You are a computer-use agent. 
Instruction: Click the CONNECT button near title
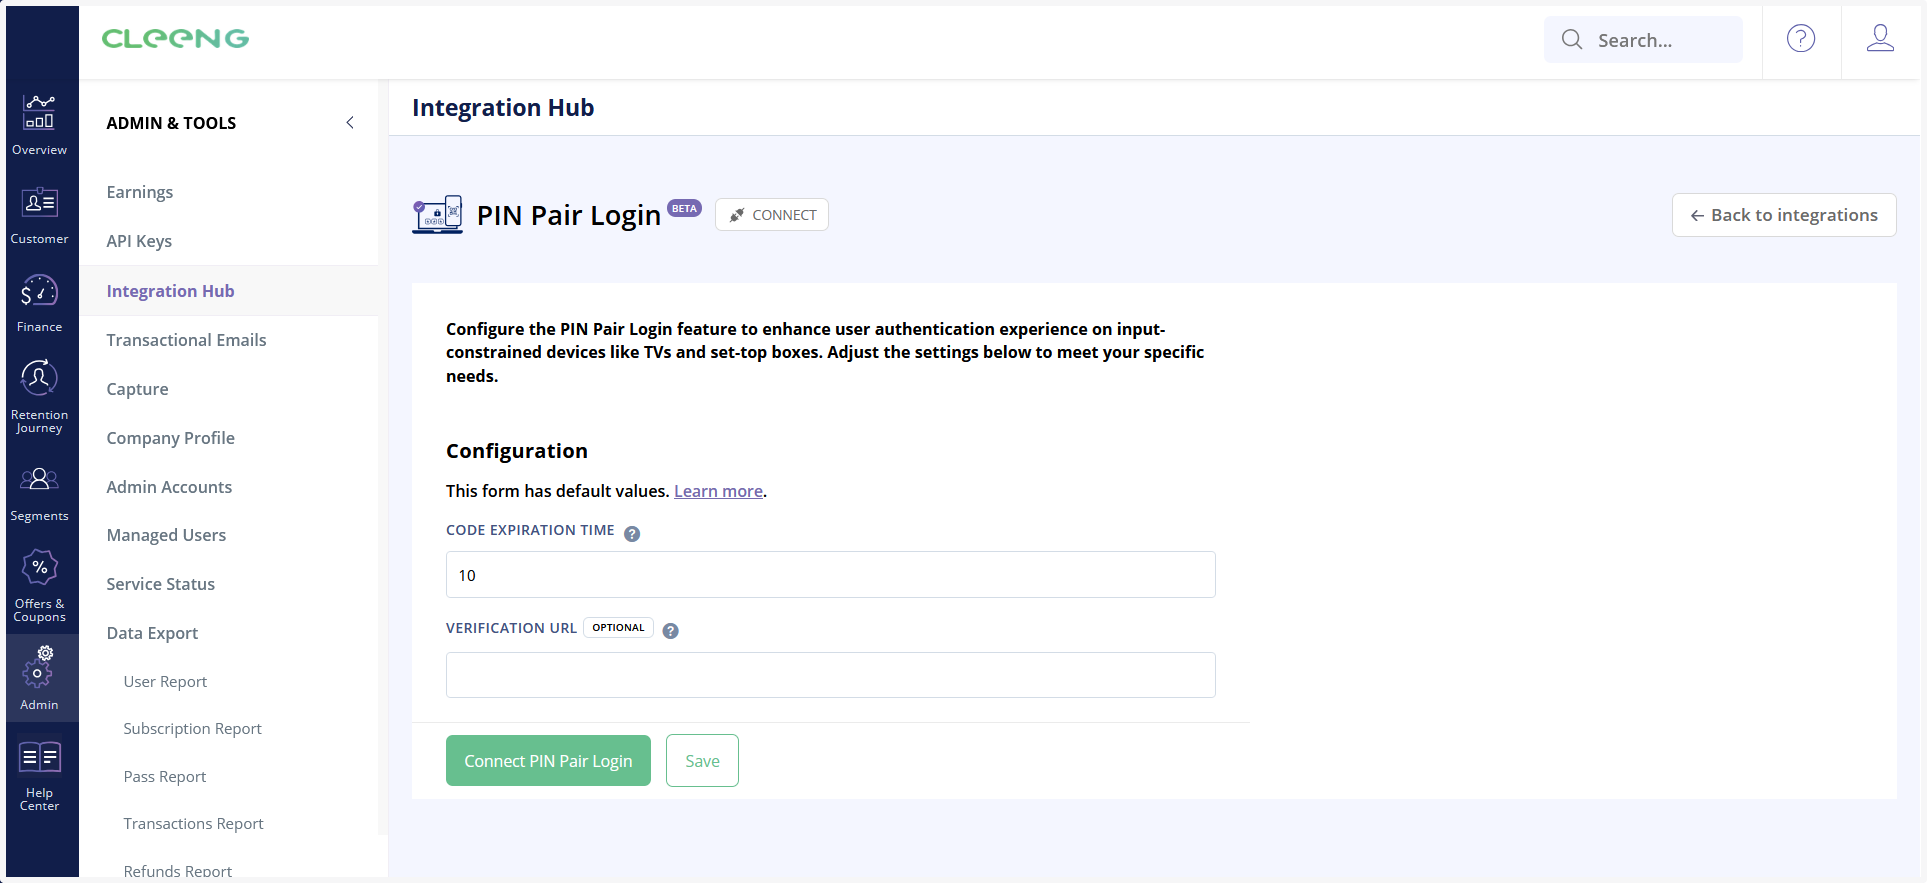tap(772, 215)
